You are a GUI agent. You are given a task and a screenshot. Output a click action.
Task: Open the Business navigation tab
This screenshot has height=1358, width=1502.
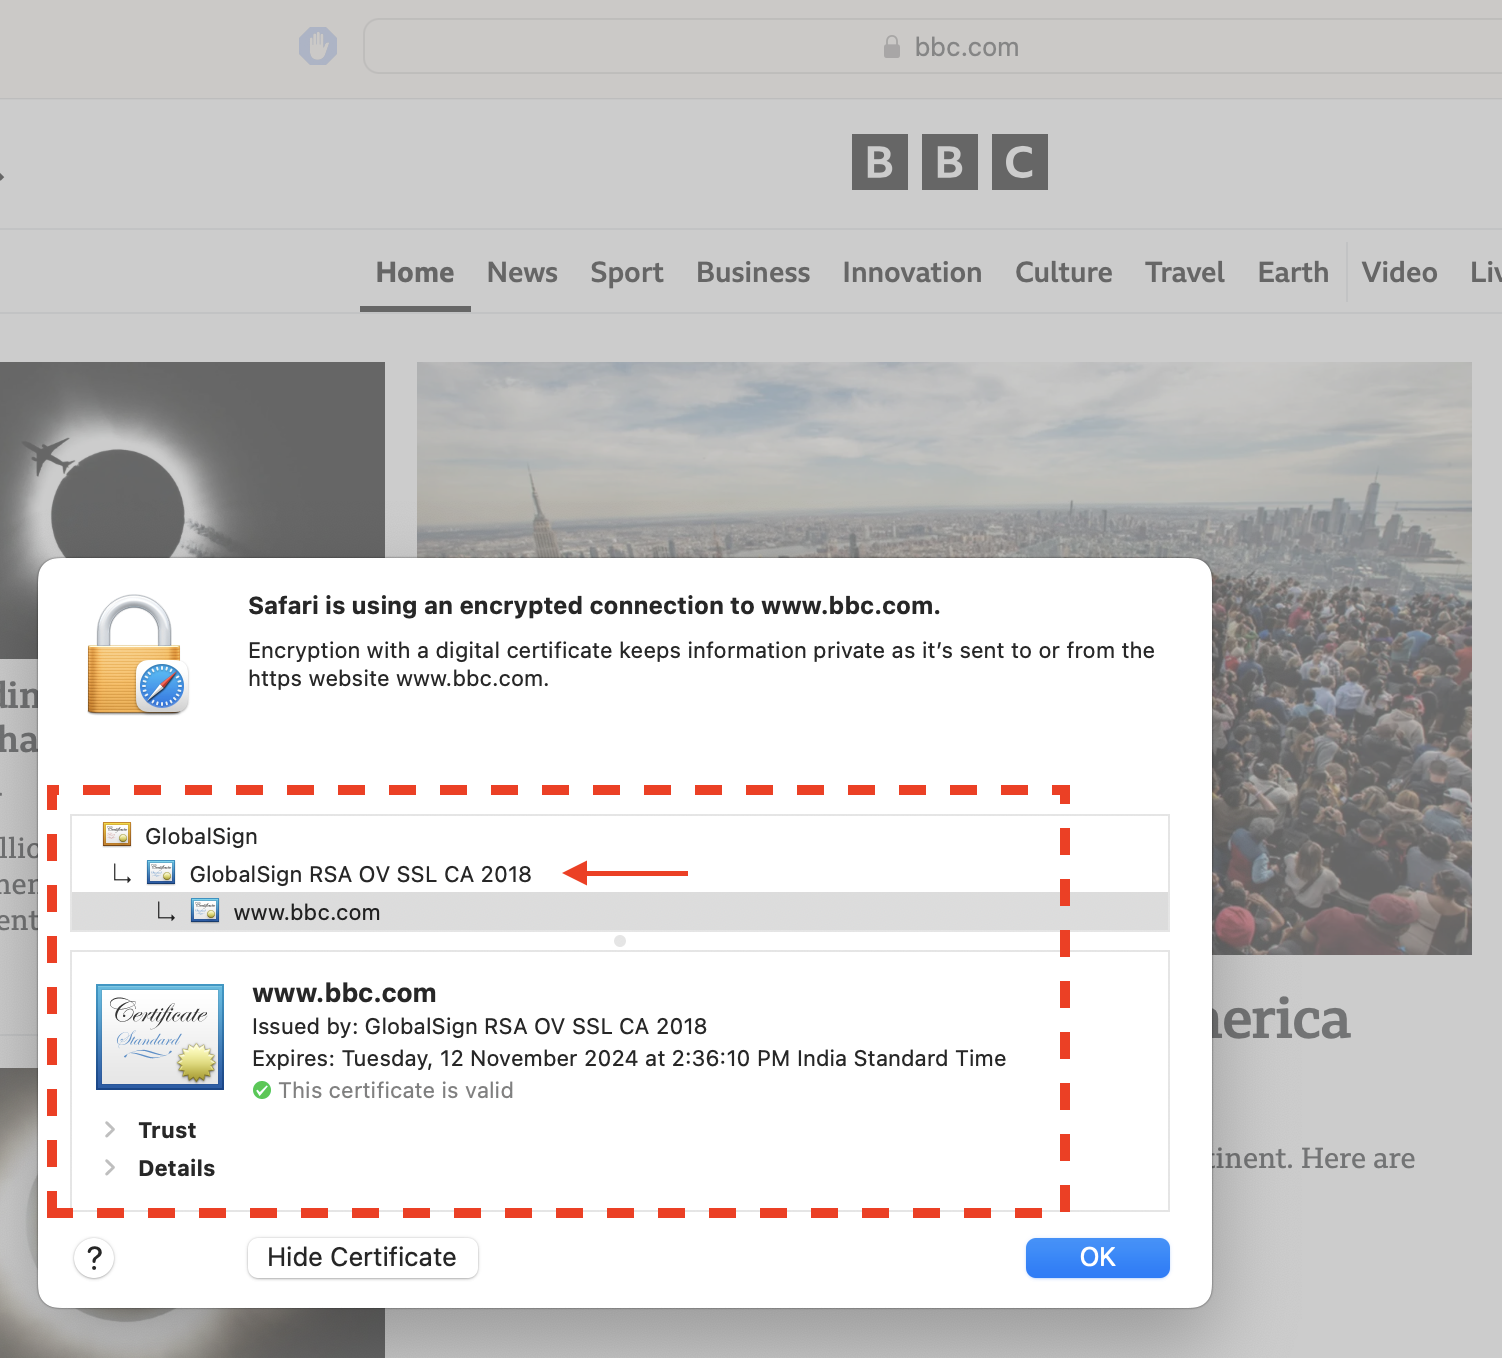pos(753,272)
